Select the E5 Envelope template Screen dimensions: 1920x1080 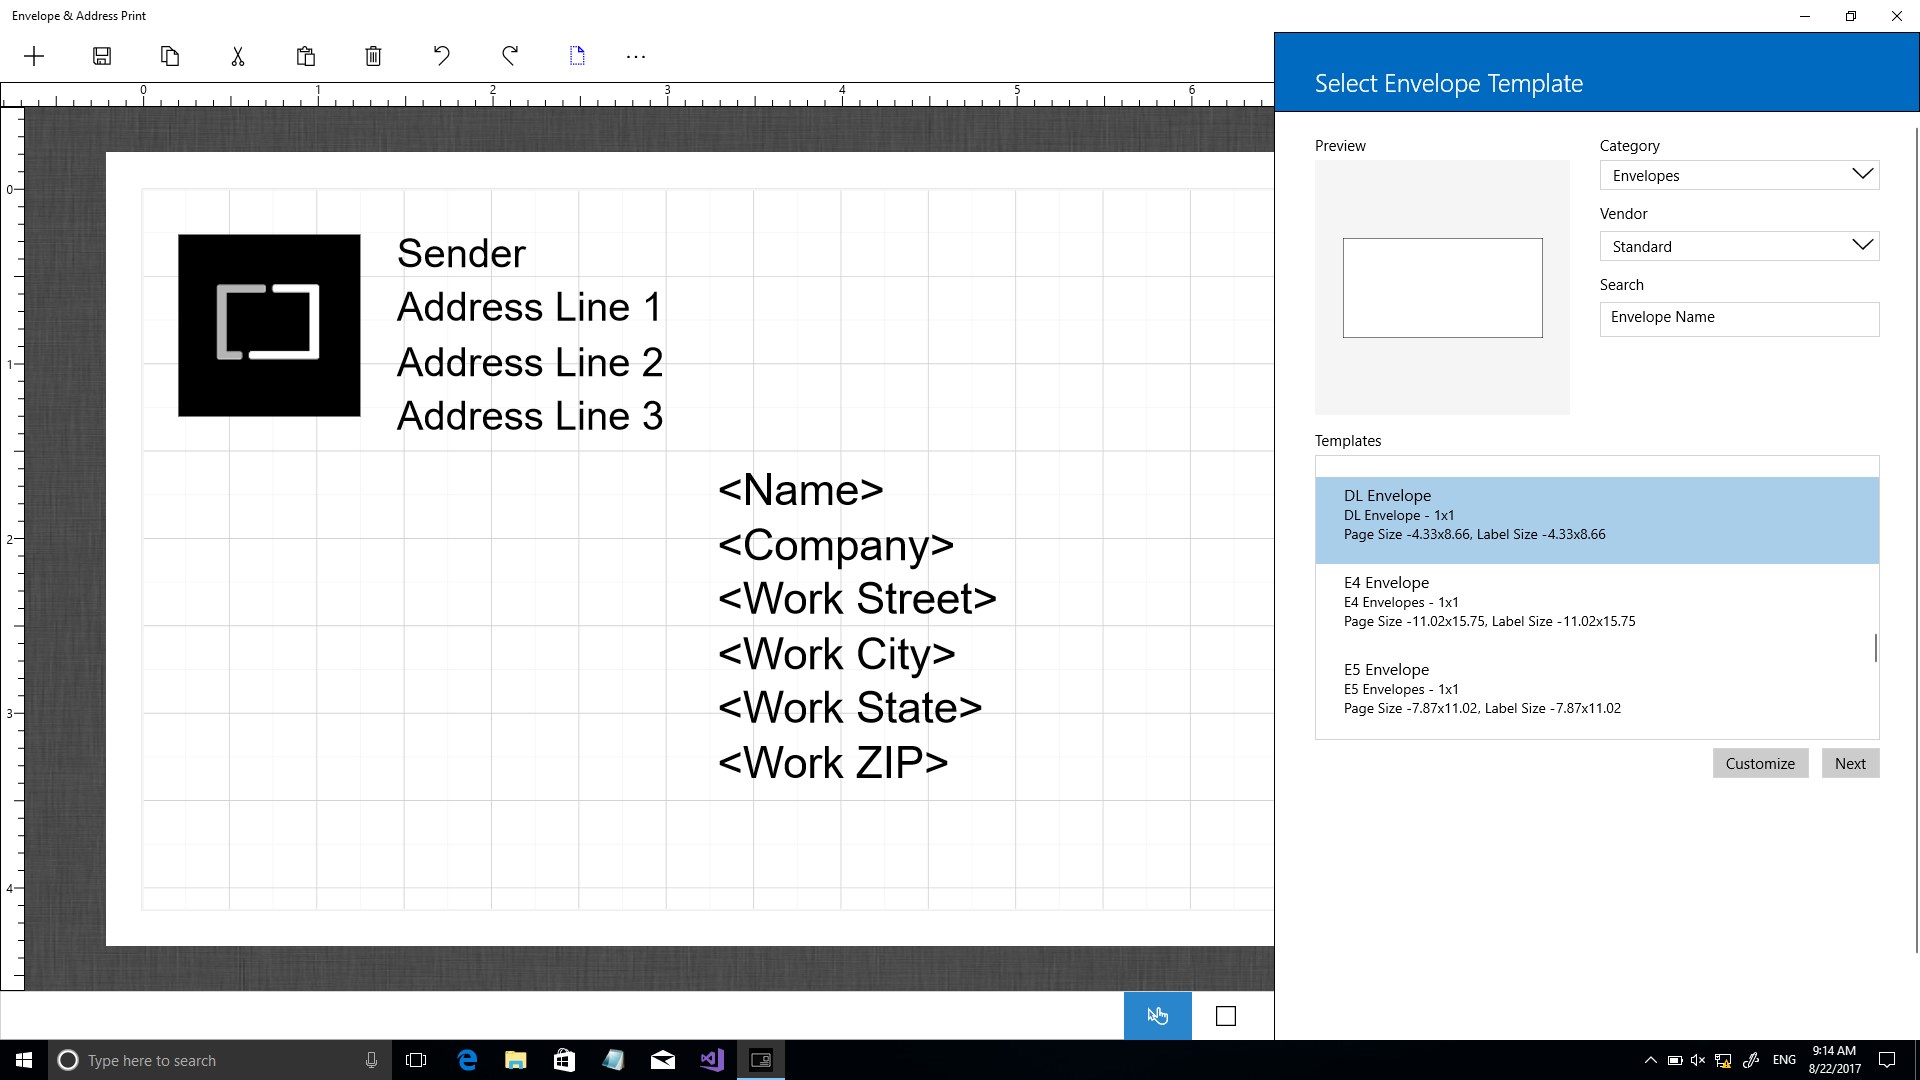point(1596,688)
